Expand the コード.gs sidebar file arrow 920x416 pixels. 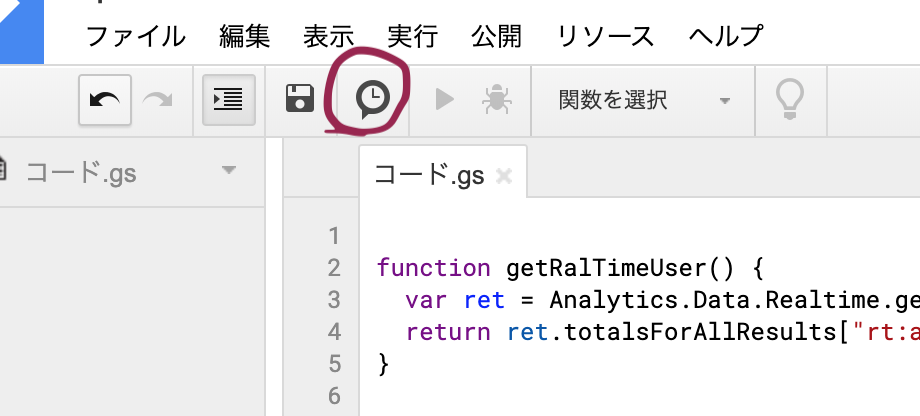tap(229, 171)
